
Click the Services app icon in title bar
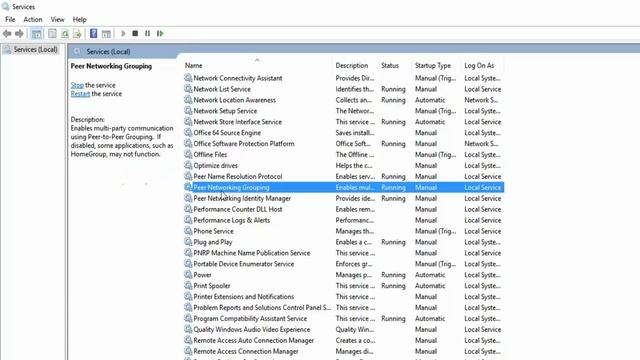(5, 7)
